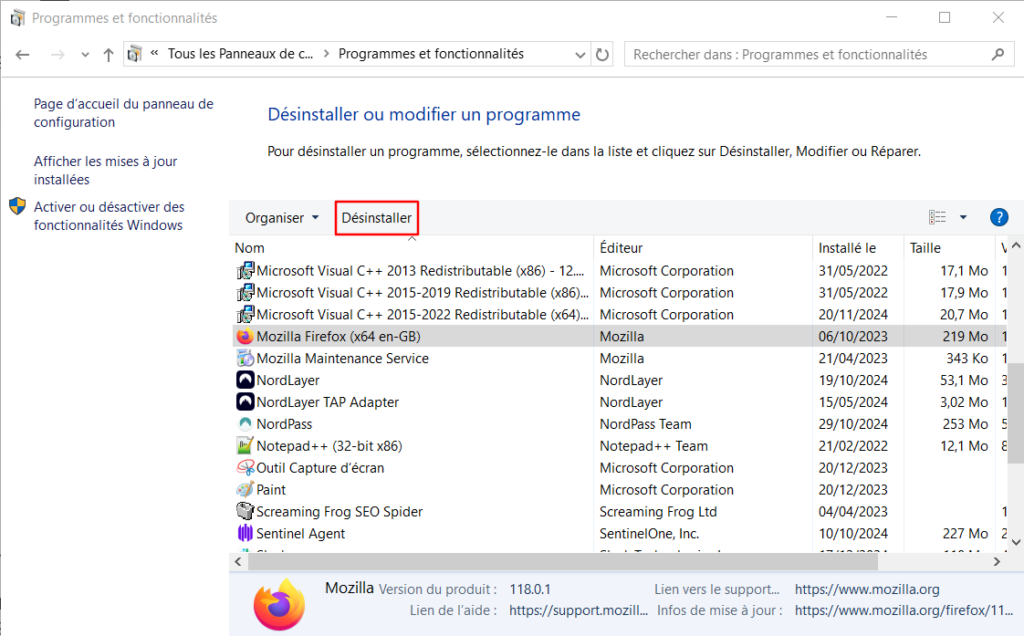Click the Sentinel Agent icon

245,533
